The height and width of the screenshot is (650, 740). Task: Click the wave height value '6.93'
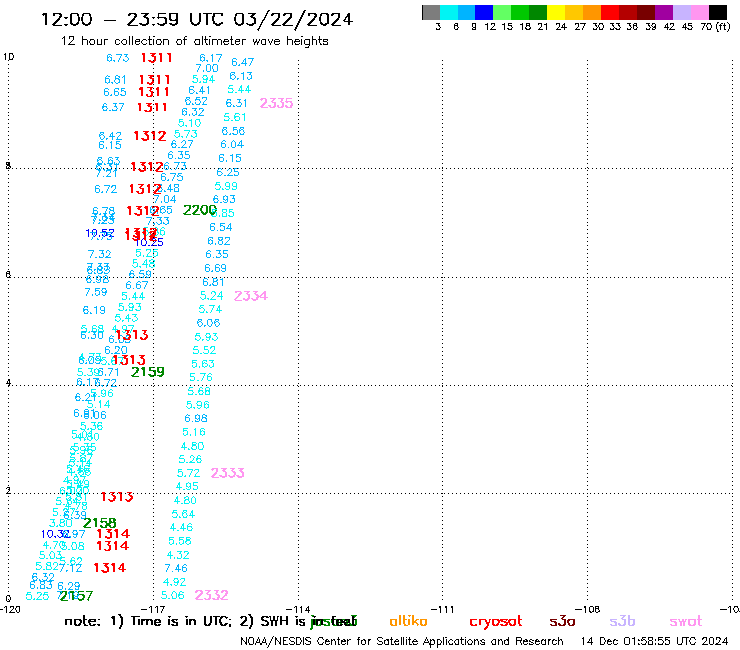click(x=224, y=199)
